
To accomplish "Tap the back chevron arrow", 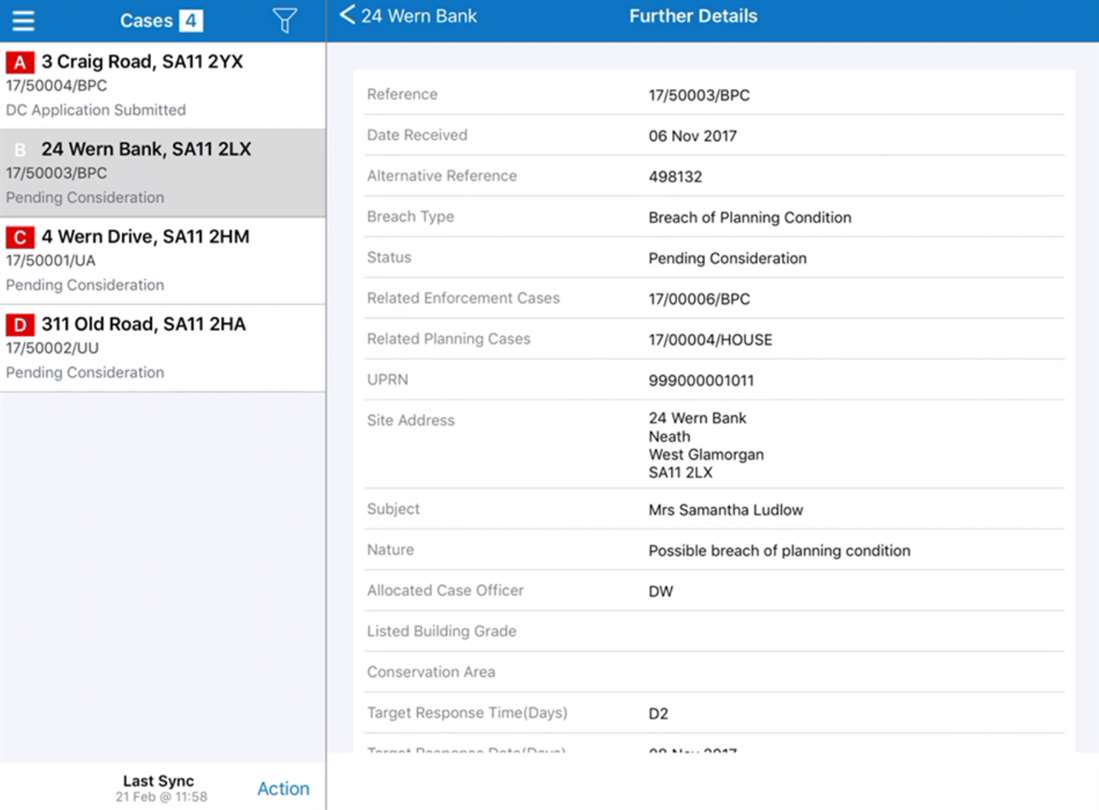I will (347, 15).
